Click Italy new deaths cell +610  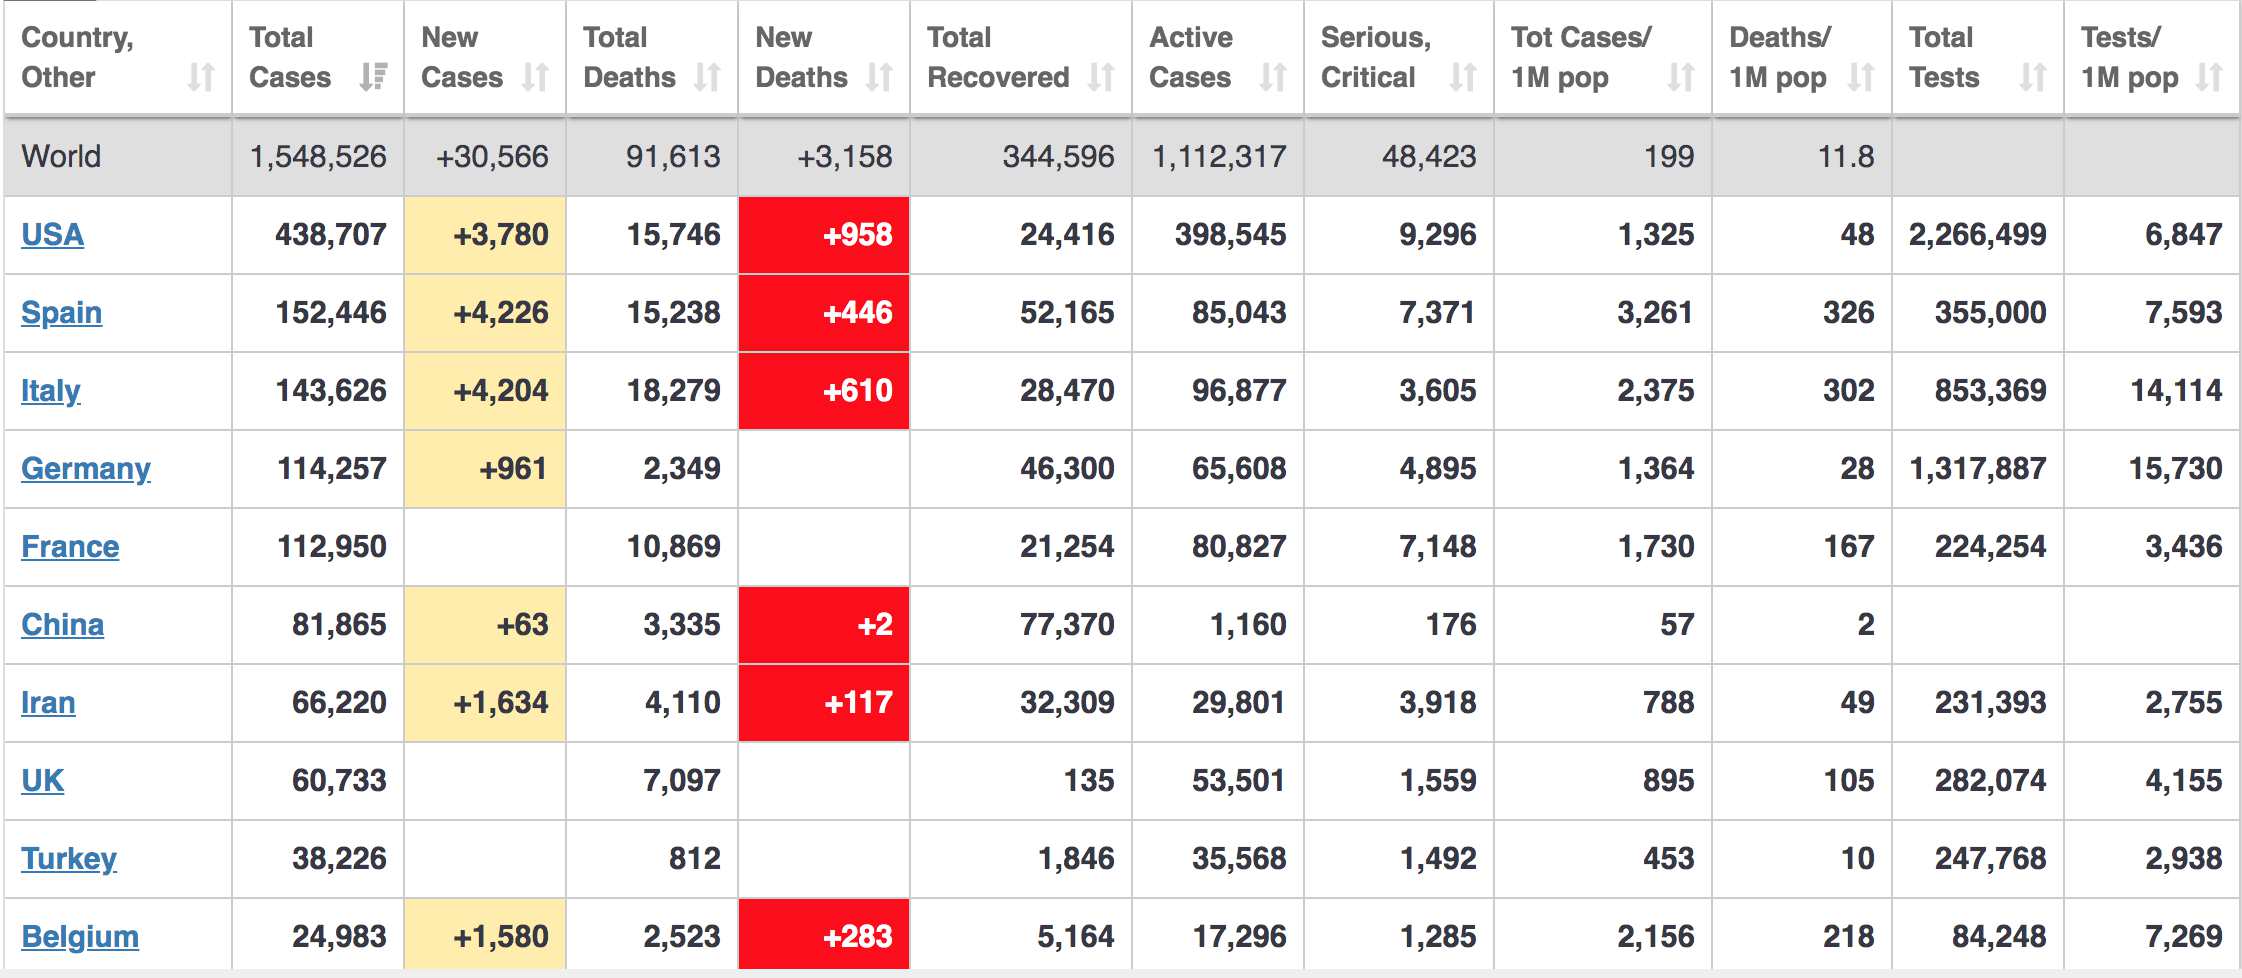click(x=824, y=391)
